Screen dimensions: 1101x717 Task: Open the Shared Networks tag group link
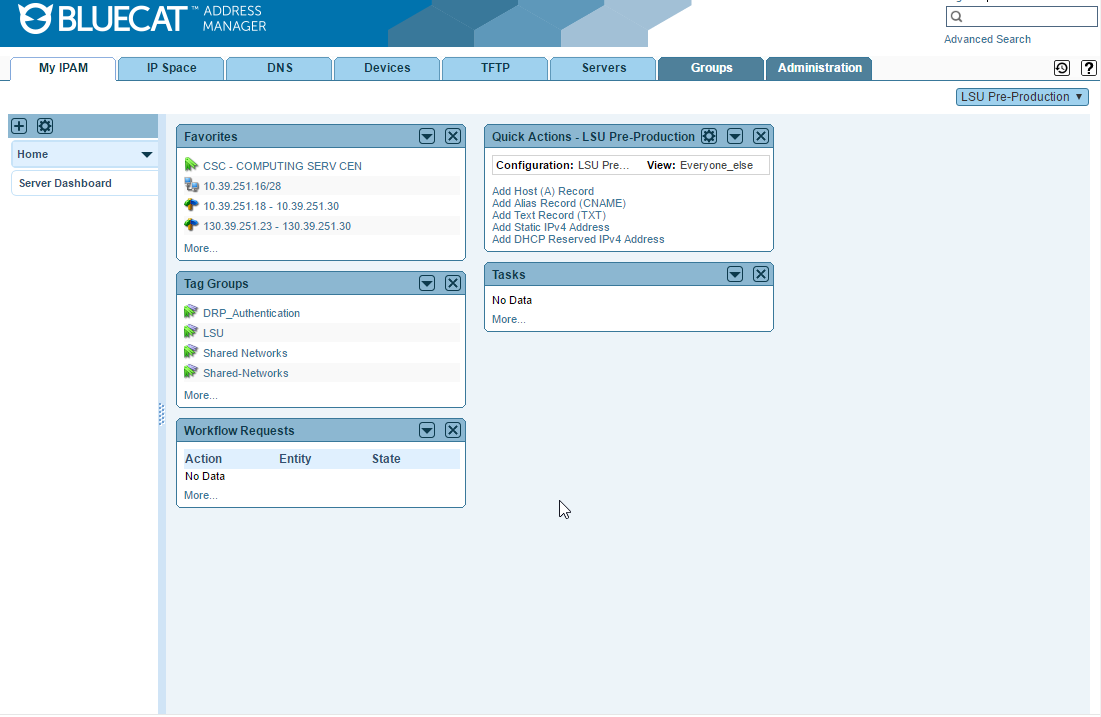point(245,353)
